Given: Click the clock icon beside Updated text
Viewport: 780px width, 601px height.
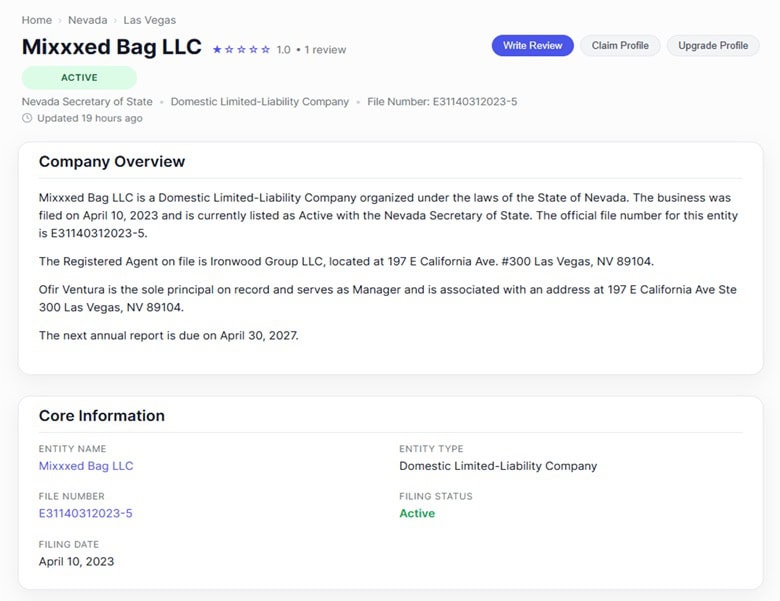Looking at the screenshot, I should (27, 118).
